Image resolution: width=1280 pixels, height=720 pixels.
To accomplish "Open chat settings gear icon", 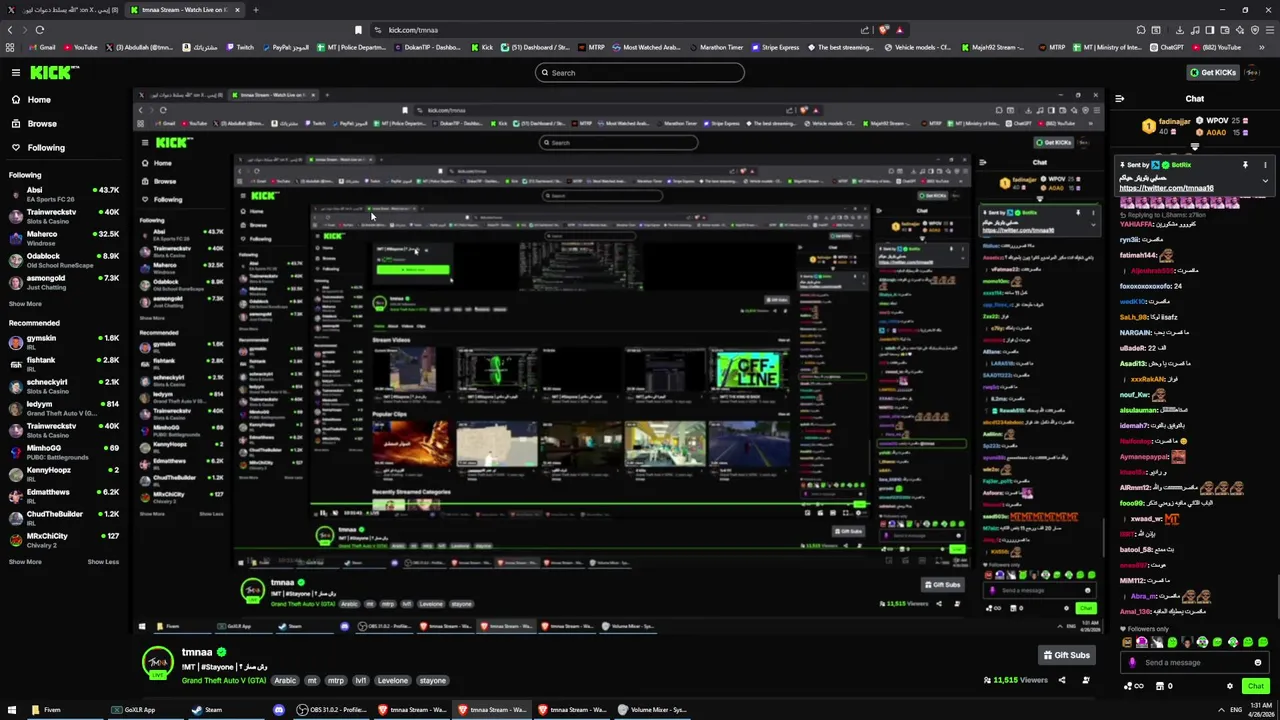I will (x=1230, y=686).
